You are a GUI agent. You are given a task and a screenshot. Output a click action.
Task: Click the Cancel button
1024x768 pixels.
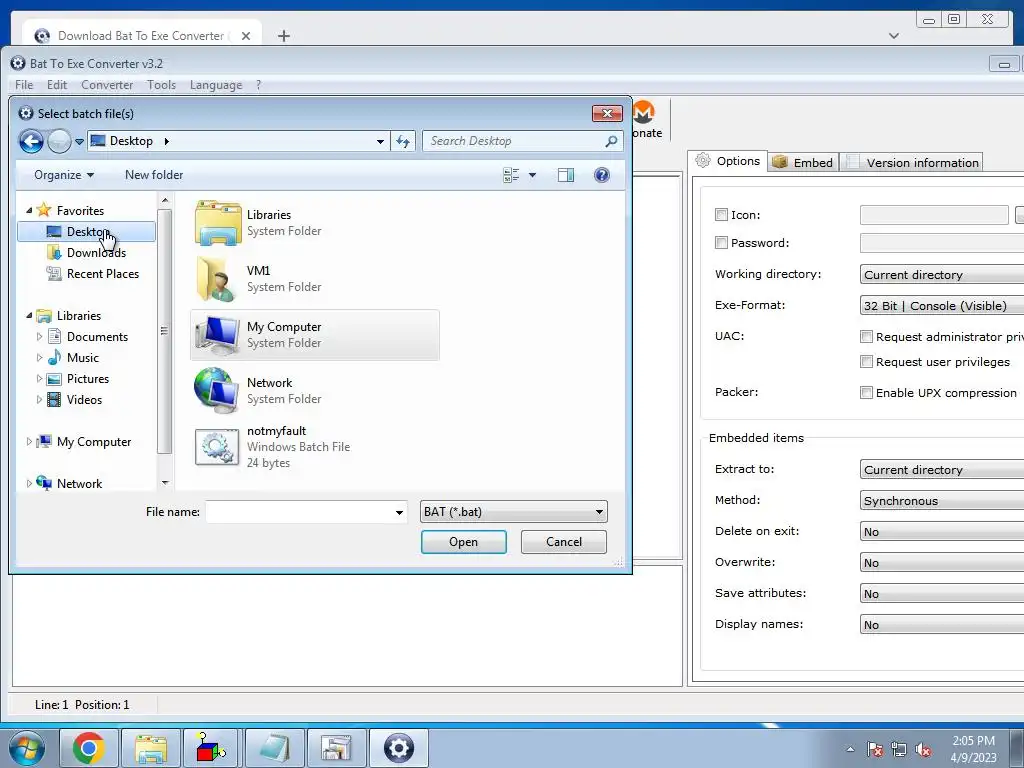tap(564, 542)
